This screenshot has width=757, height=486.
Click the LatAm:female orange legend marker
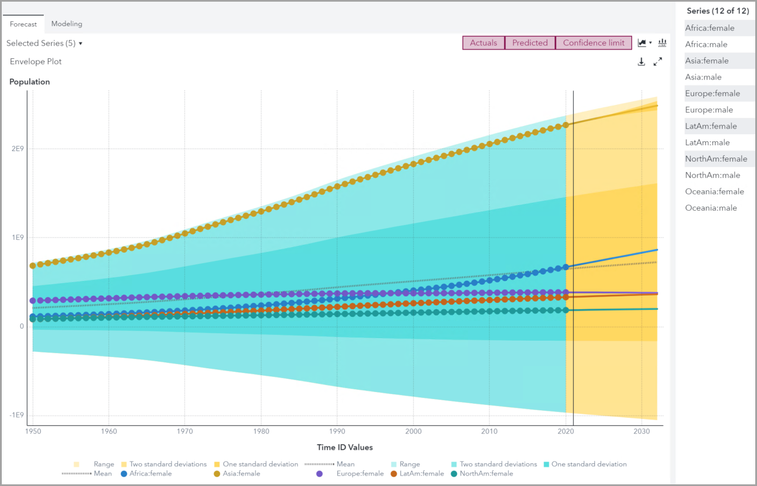click(x=393, y=474)
